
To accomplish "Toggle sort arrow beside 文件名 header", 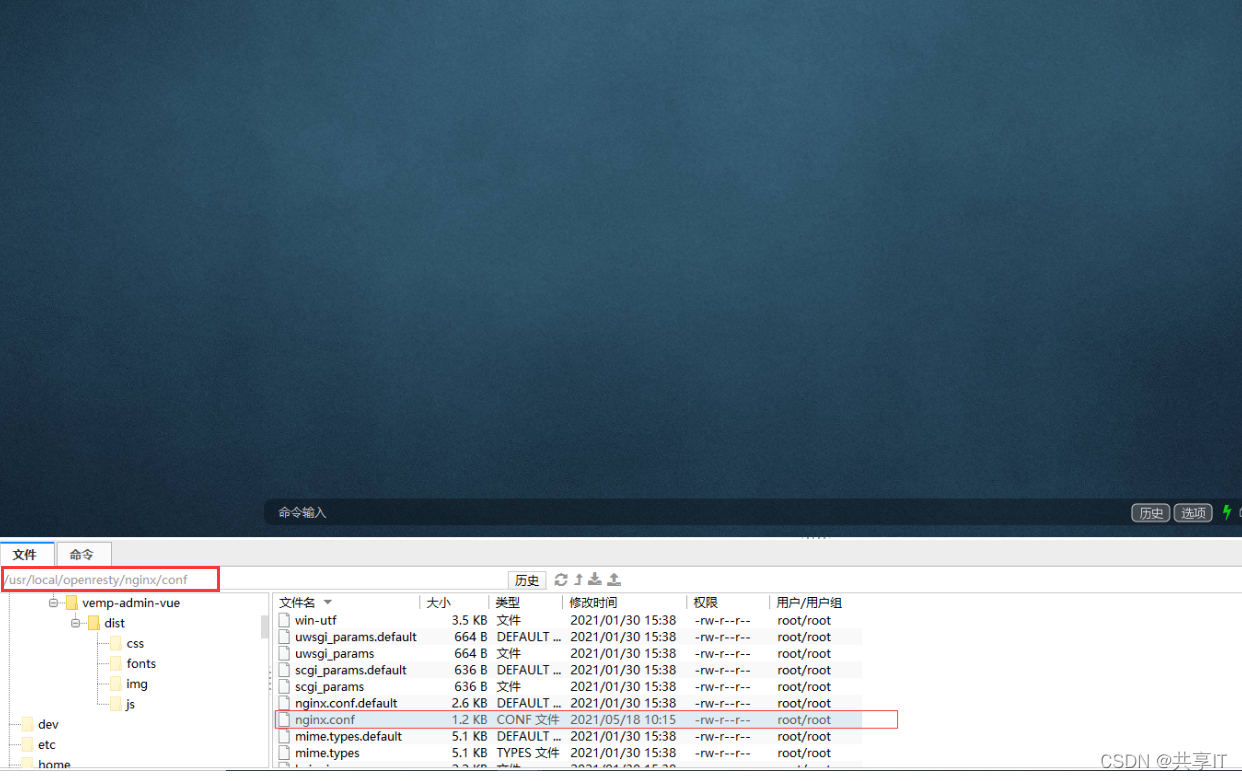I will tap(327, 603).
